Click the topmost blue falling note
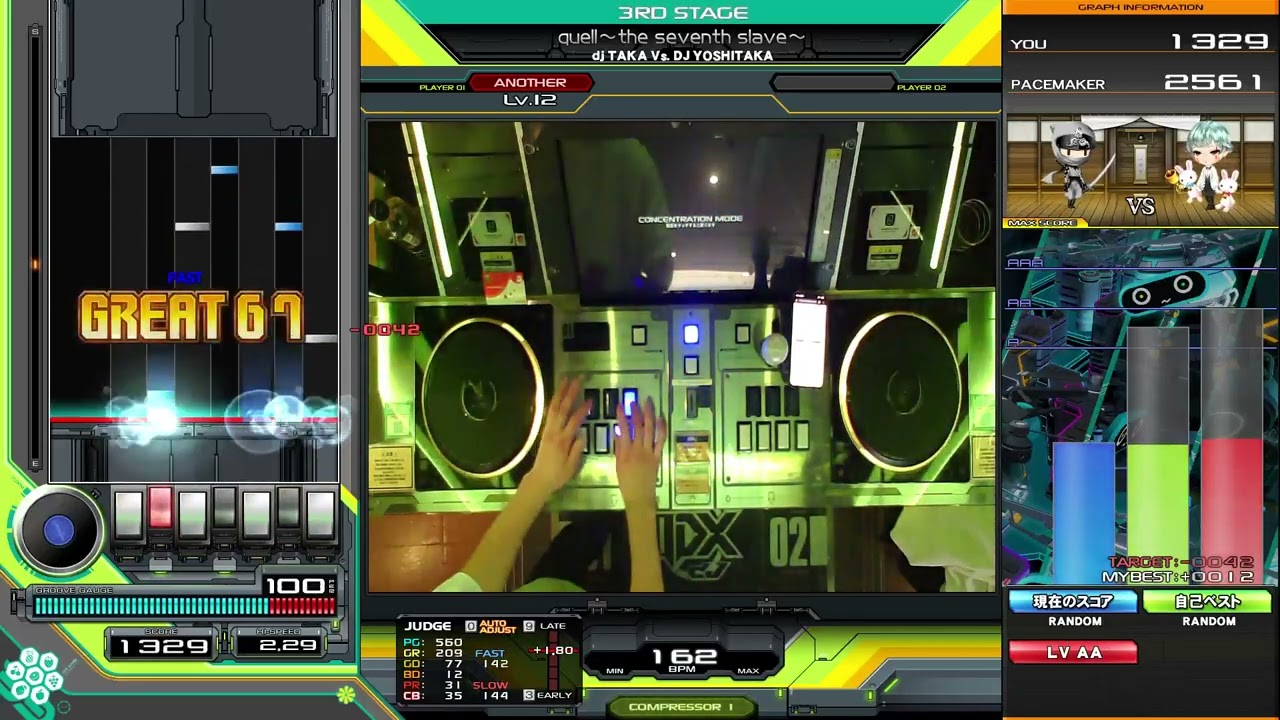The image size is (1280, 720). pos(224,170)
